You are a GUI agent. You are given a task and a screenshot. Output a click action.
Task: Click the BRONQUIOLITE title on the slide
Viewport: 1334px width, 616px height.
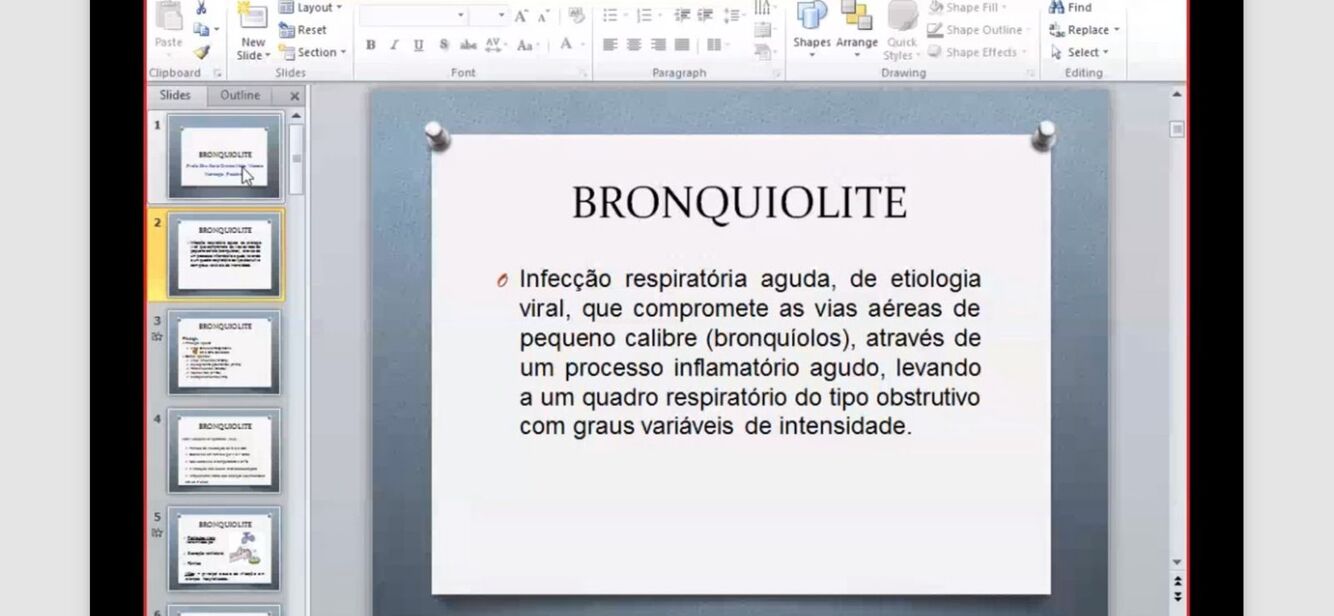[x=739, y=203]
